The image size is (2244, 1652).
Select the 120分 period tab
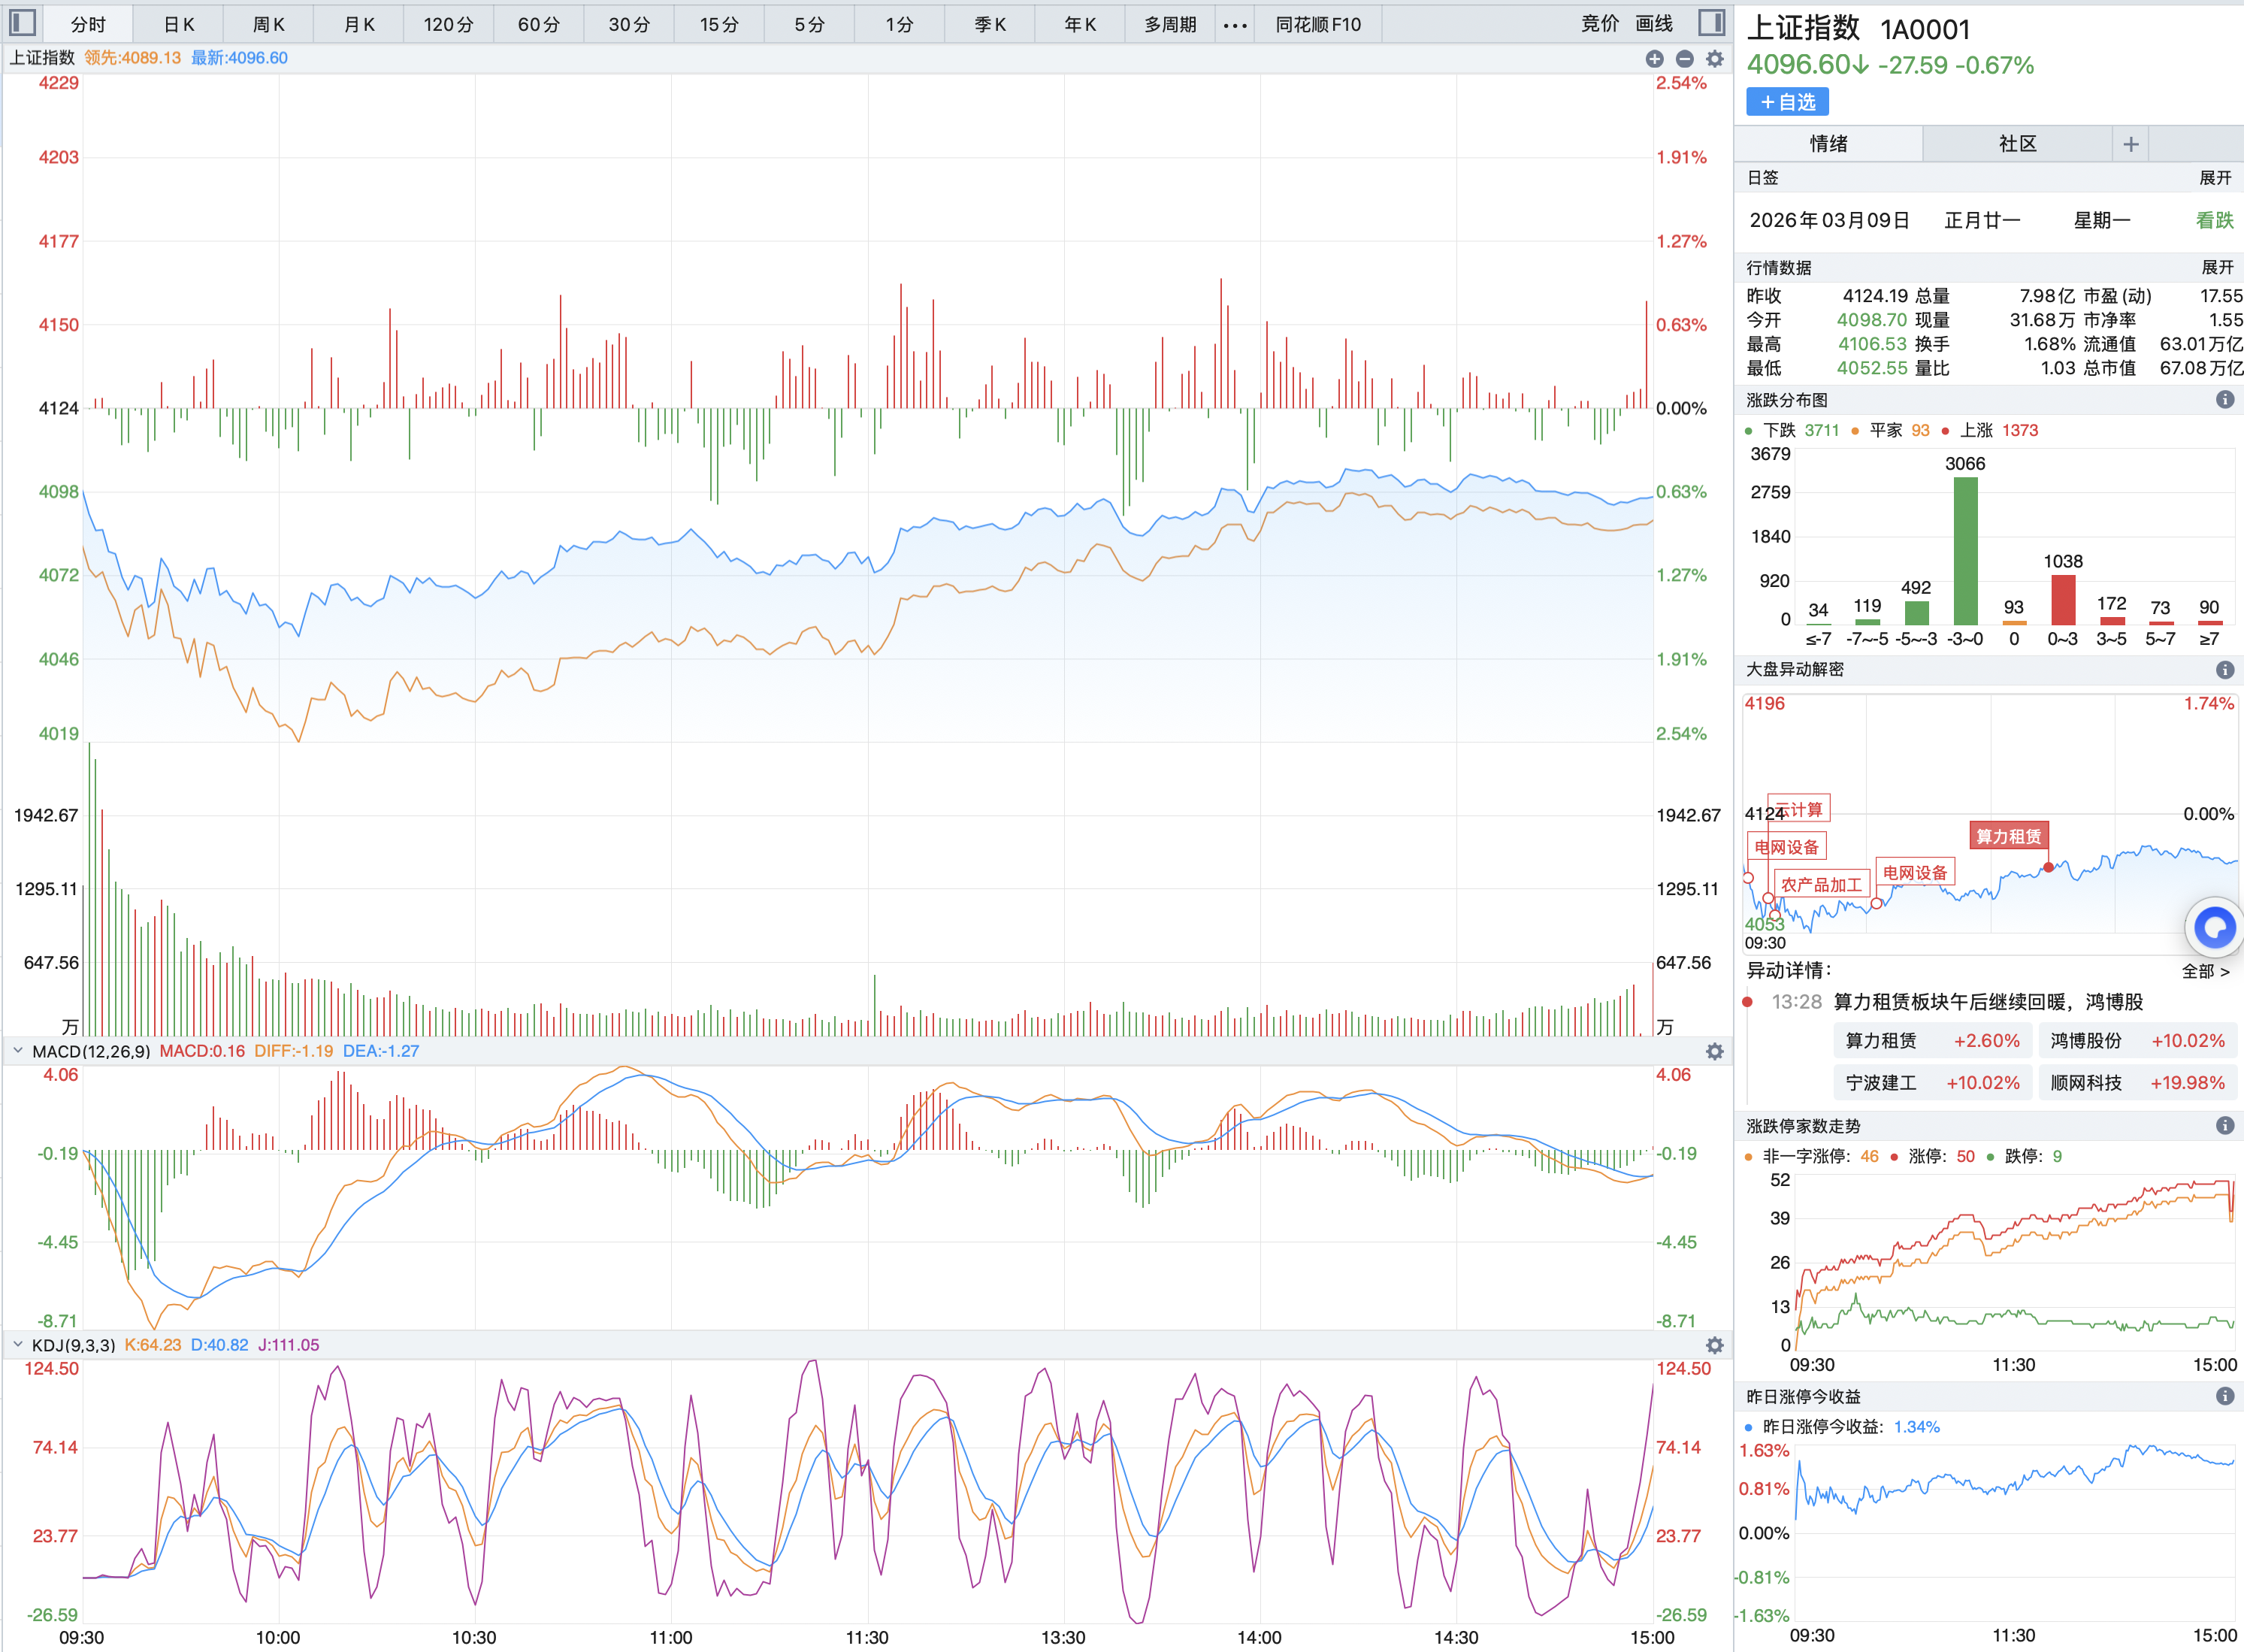(x=448, y=25)
